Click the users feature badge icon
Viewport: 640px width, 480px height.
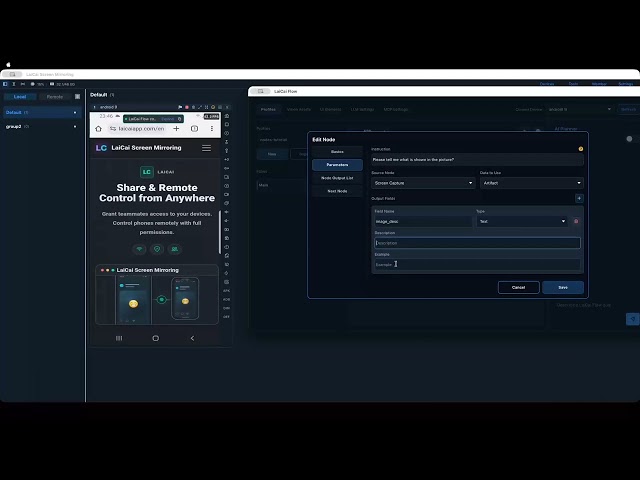(175, 249)
